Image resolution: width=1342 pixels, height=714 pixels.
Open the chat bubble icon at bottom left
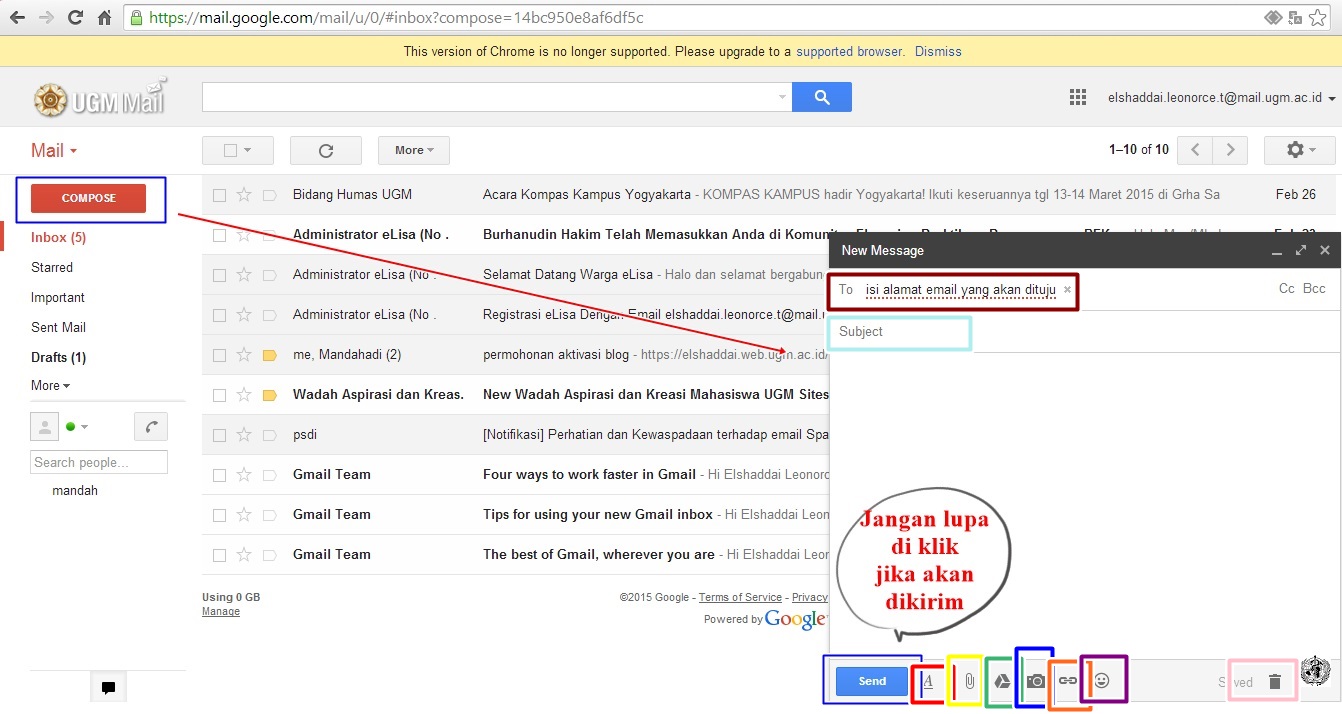pyautogui.click(x=109, y=687)
